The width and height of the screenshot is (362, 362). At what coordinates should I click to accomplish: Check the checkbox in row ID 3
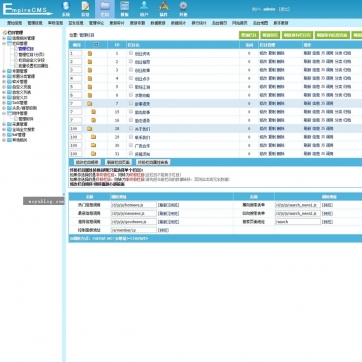pos(131,70)
